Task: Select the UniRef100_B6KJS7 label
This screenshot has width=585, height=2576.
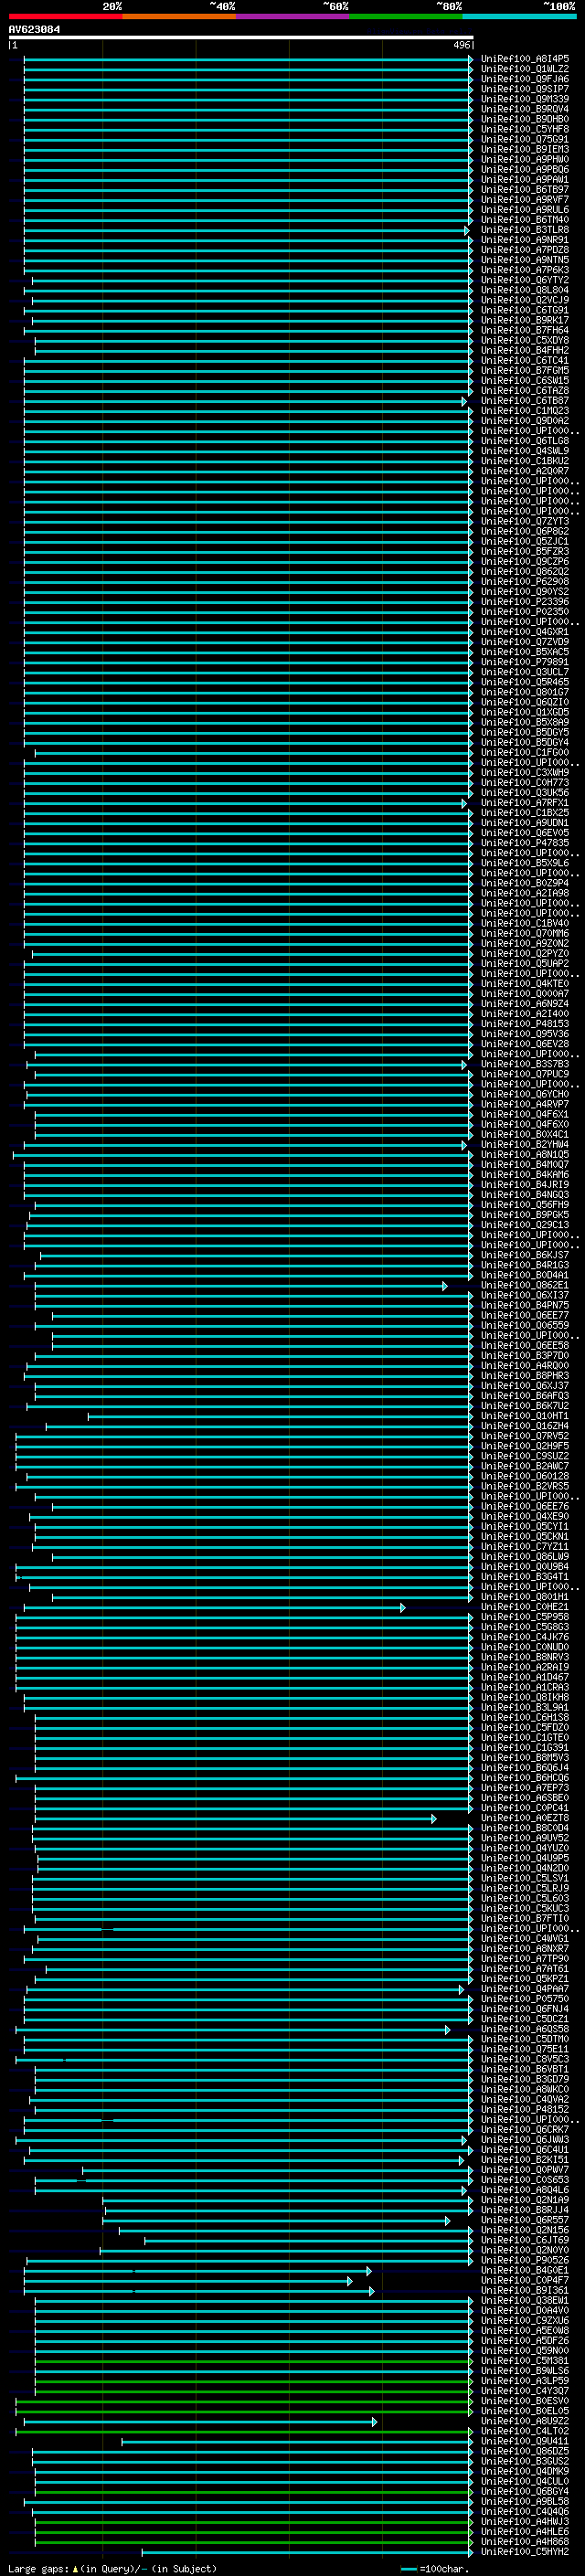Action: point(525,1255)
